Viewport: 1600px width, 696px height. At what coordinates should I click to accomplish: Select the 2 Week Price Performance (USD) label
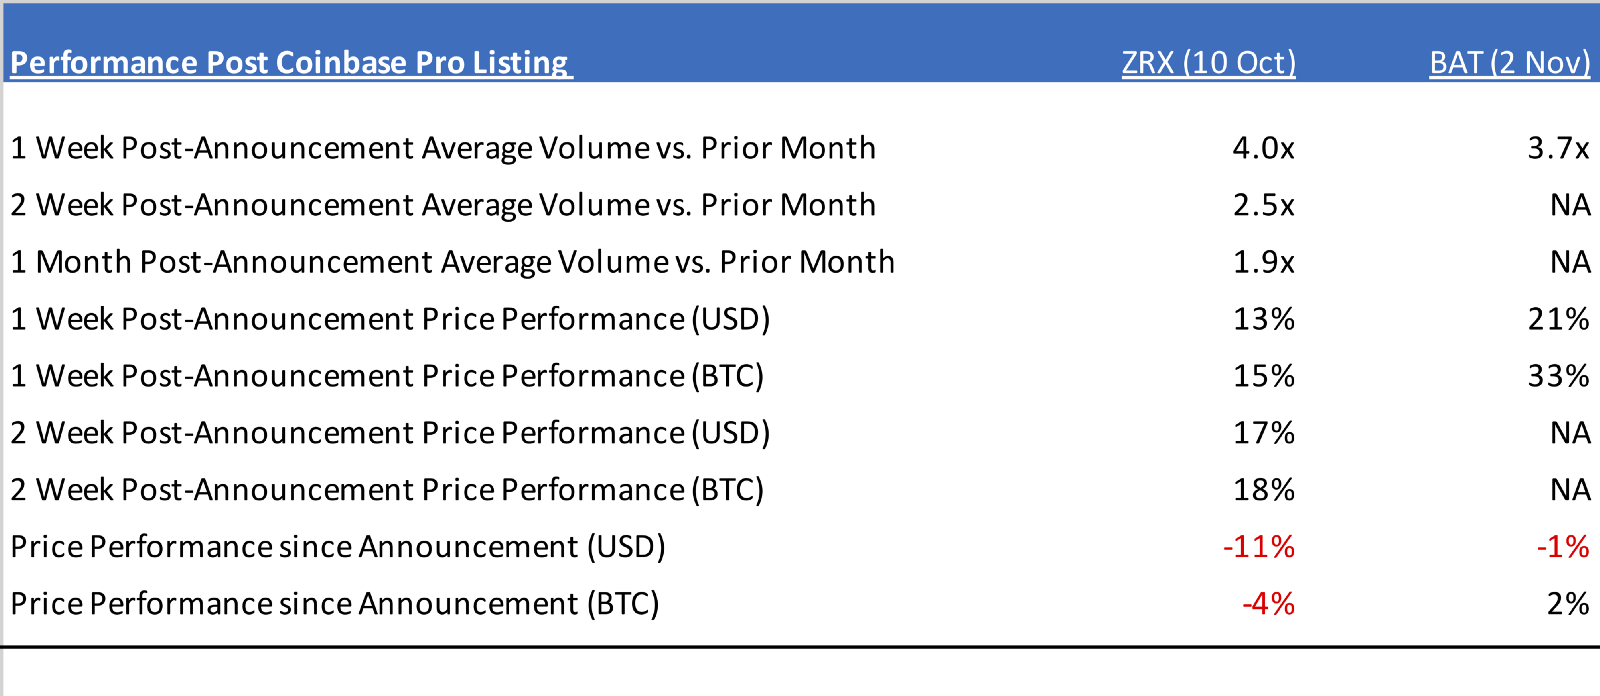click(x=390, y=433)
